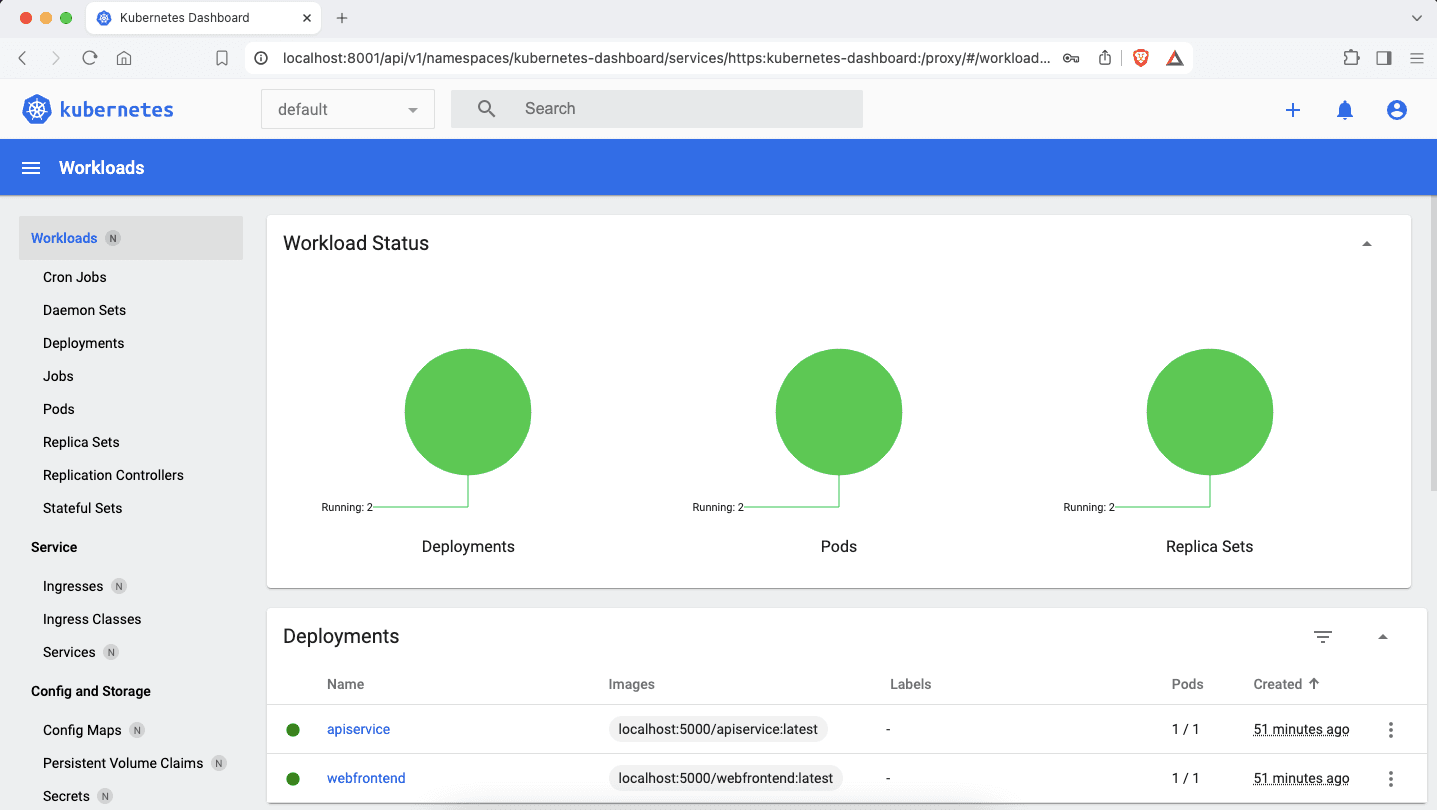Open Stateful Sets page
Image resolution: width=1437 pixels, height=810 pixels.
83,508
